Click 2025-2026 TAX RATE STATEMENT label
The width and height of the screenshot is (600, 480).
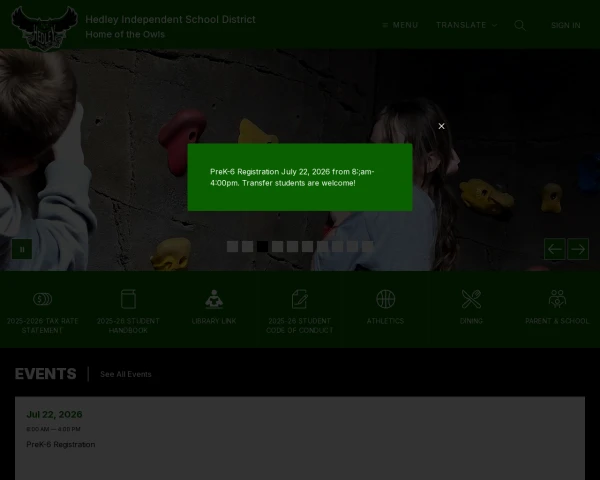click(42, 326)
